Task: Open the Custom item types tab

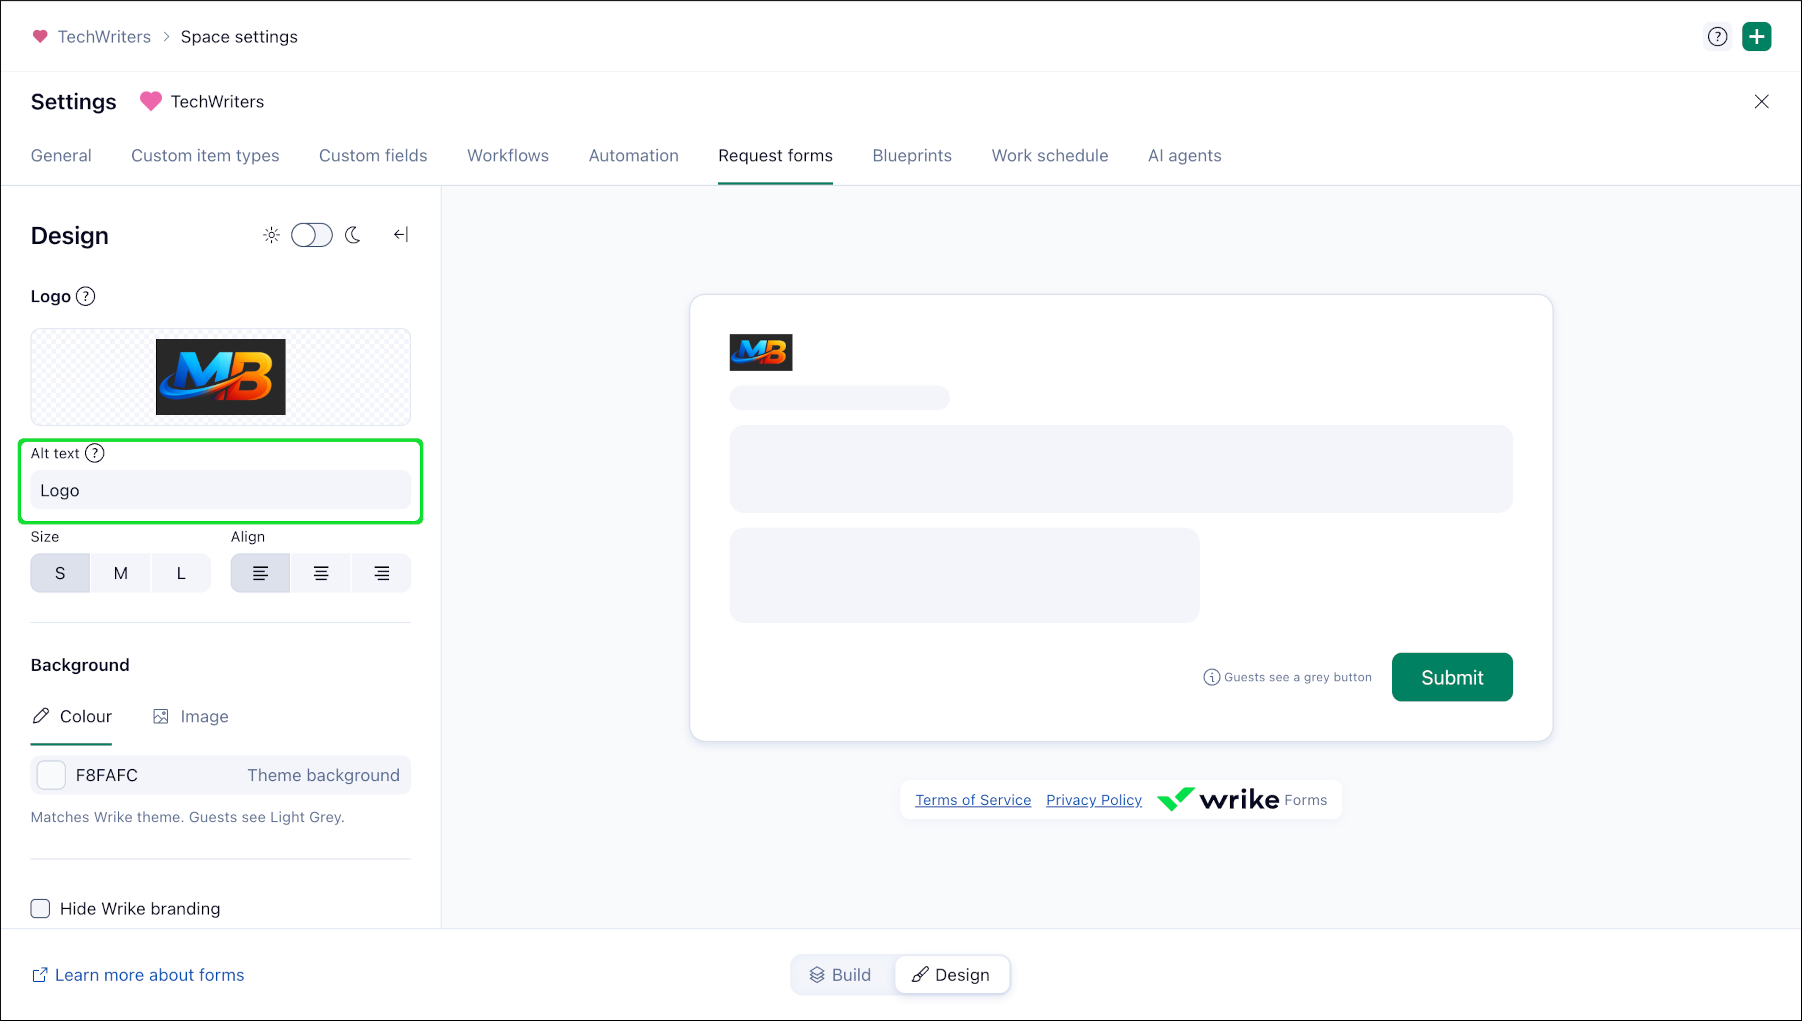Action: (205, 155)
